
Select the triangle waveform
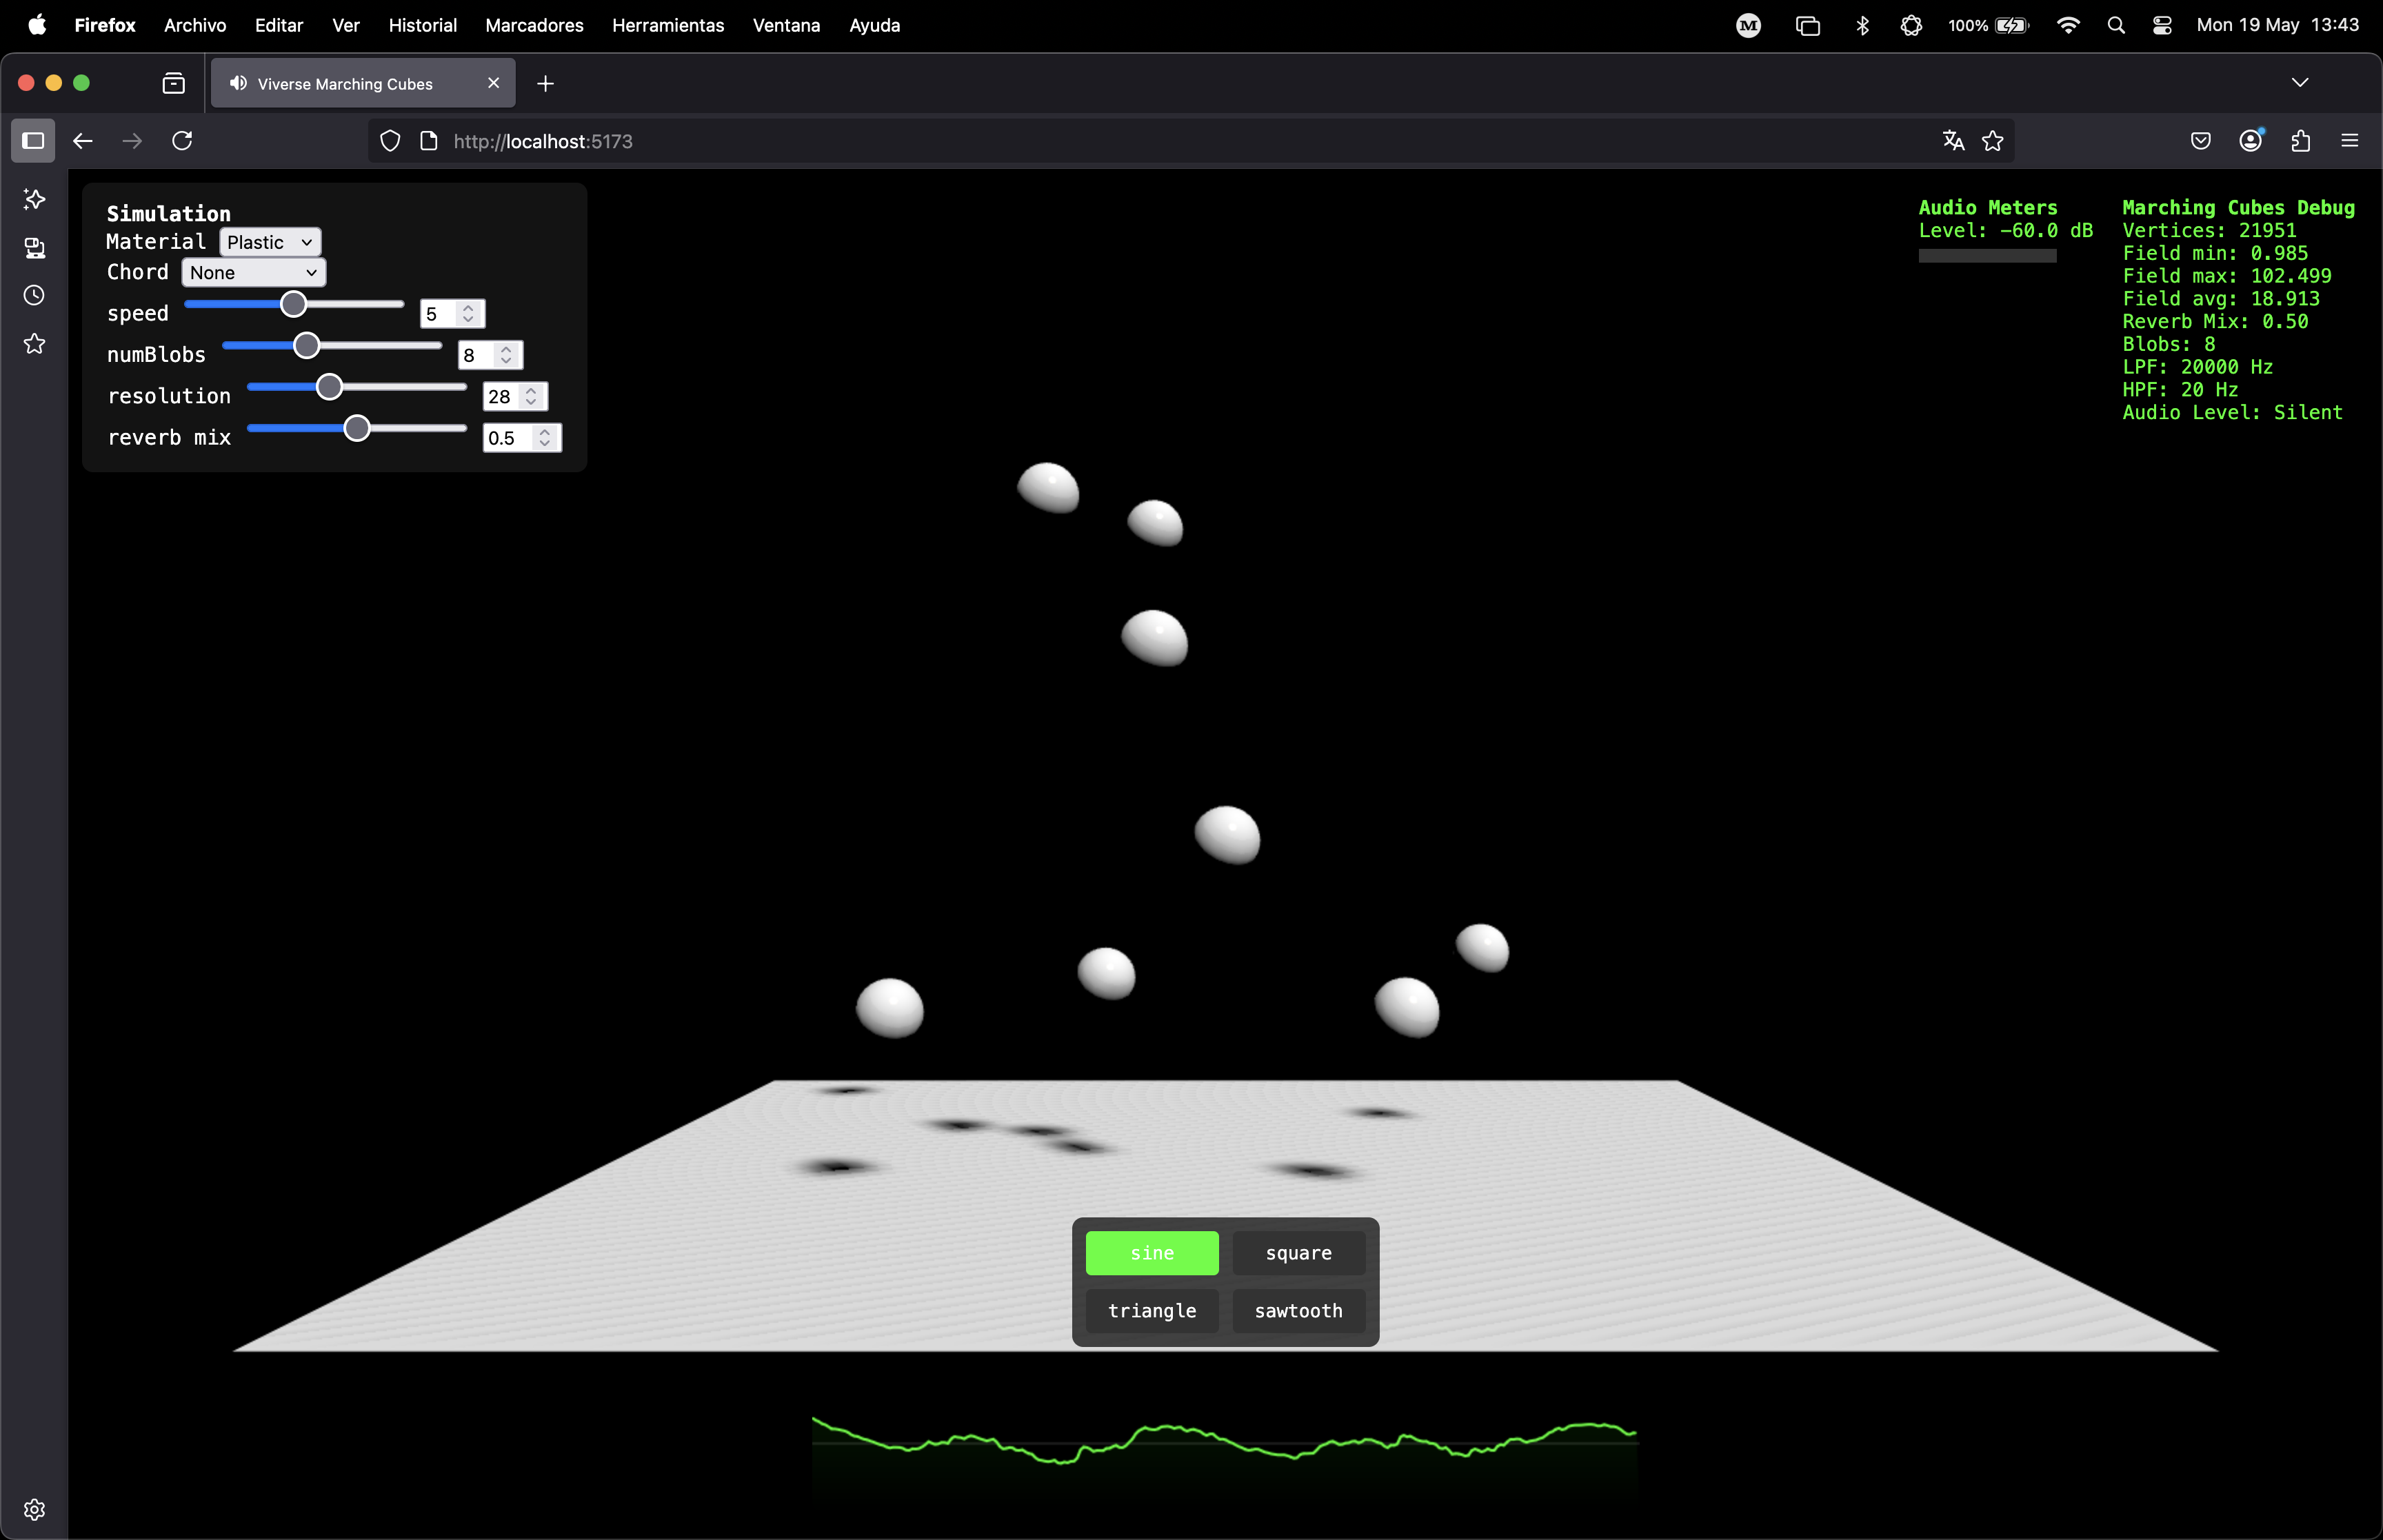[1151, 1311]
